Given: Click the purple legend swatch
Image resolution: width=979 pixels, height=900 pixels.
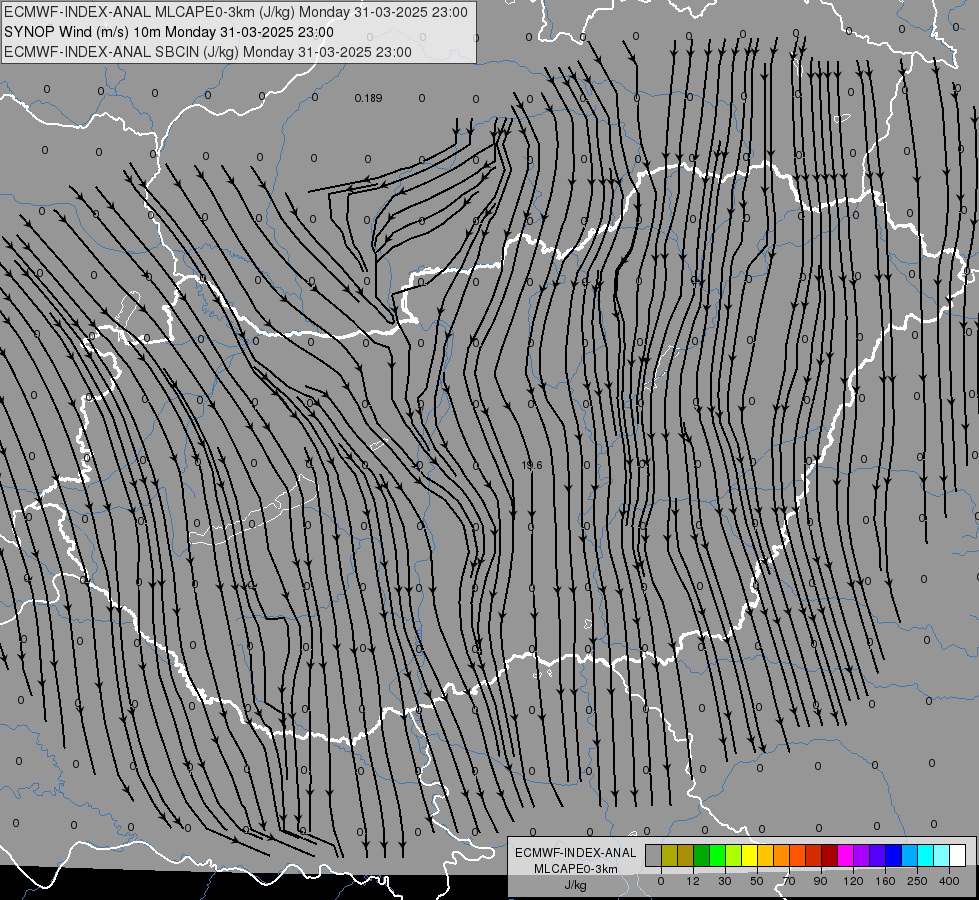Looking at the screenshot, I should click(862, 855).
